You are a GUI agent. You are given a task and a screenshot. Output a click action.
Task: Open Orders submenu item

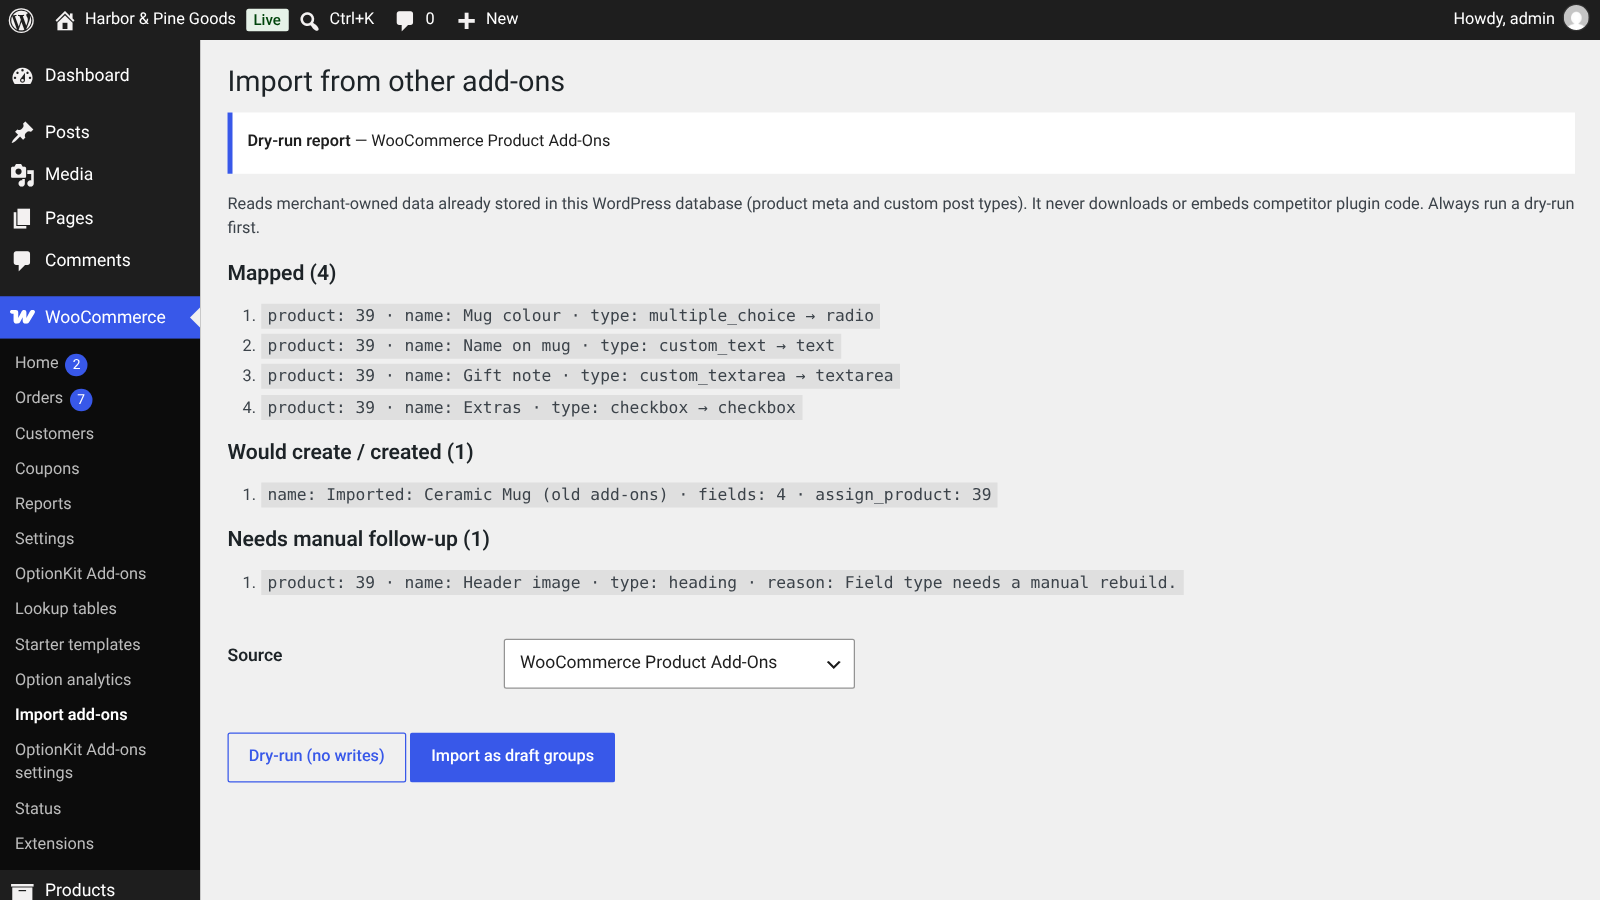(x=39, y=398)
